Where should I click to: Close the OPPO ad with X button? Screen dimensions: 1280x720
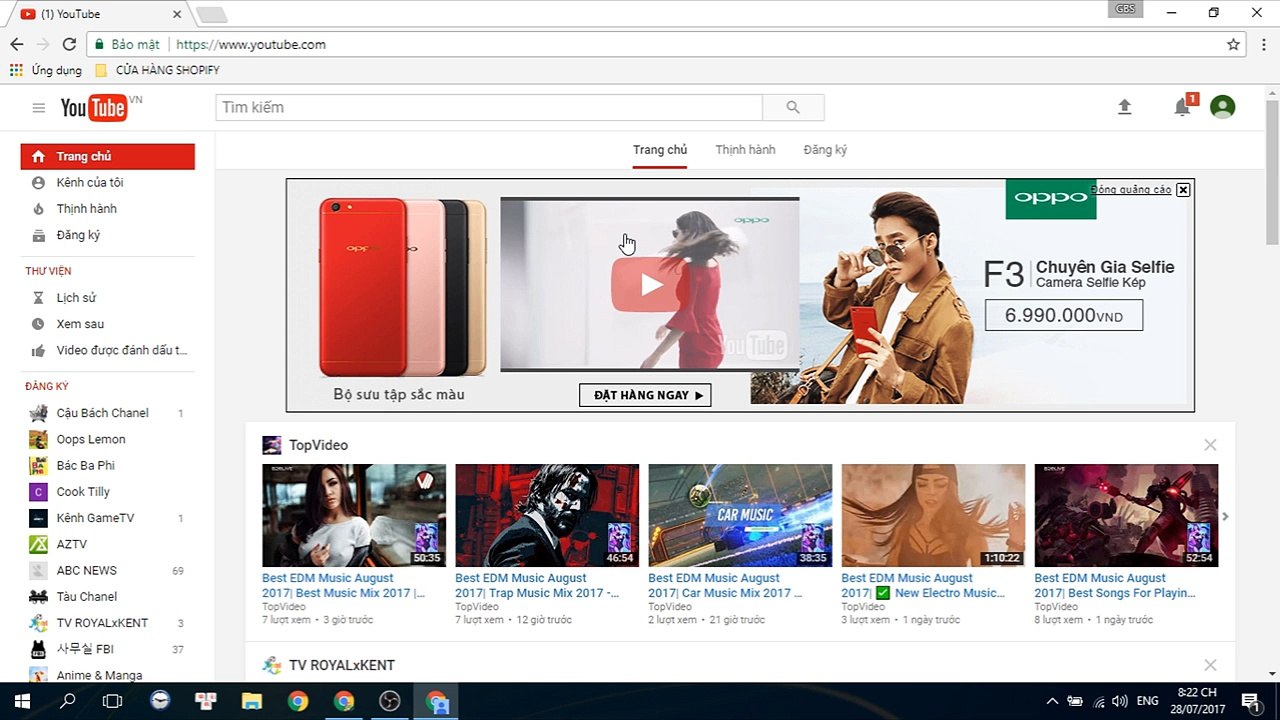click(x=1183, y=190)
